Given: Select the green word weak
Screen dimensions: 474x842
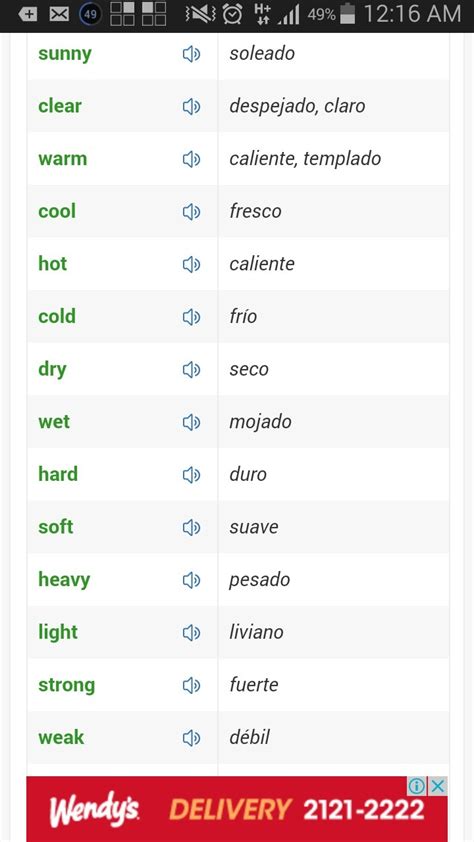Looking at the screenshot, I should pyautogui.click(x=61, y=737).
